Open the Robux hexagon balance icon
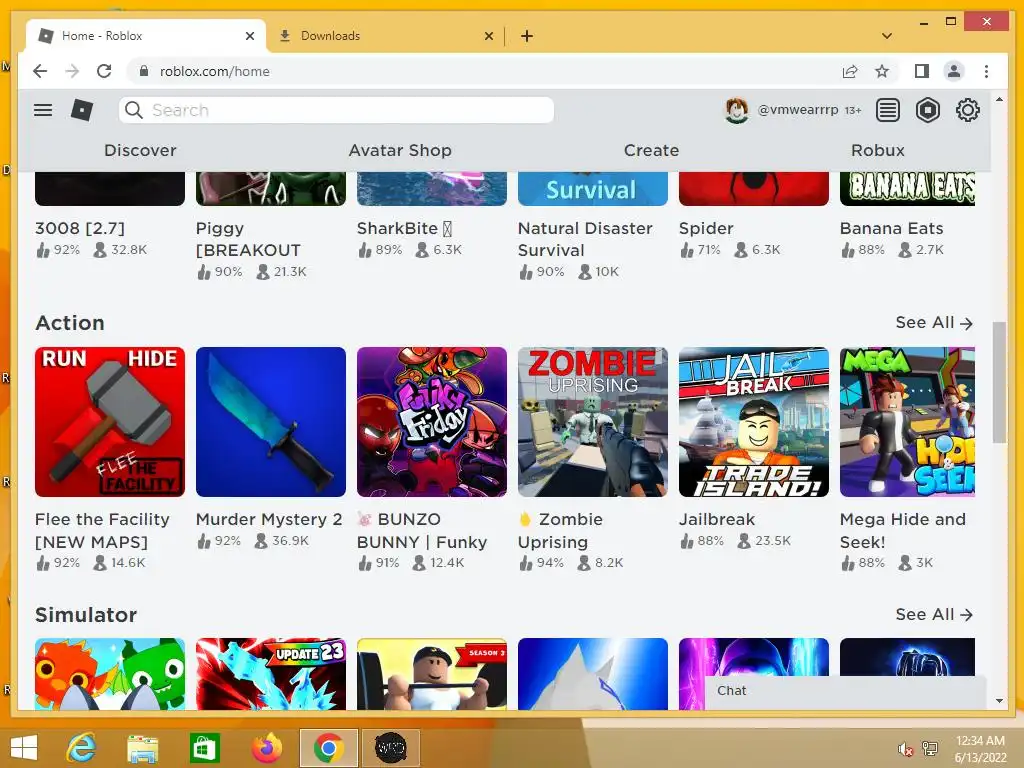1024x768 pixels. coord(927,110)
